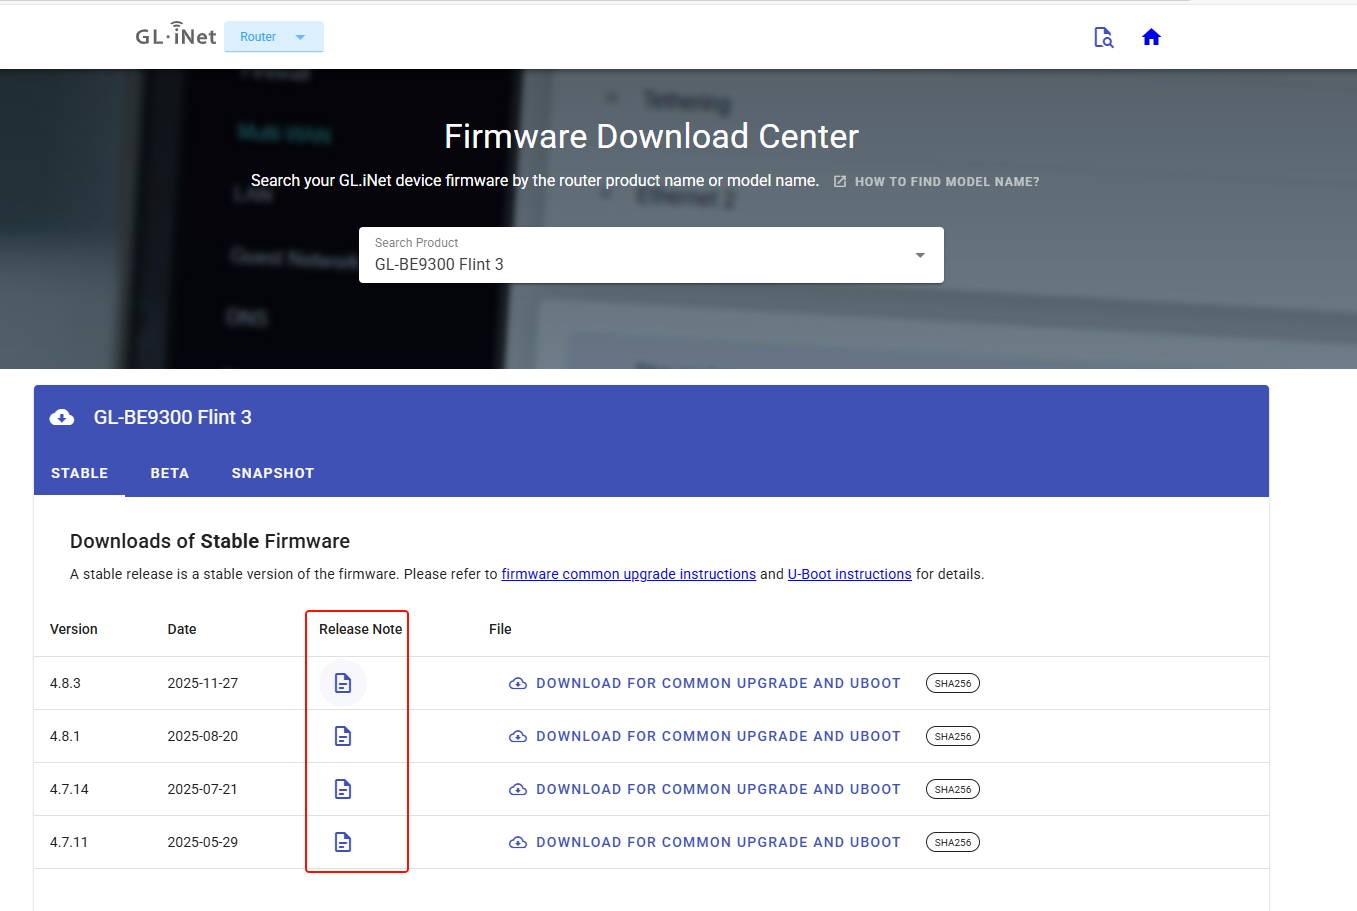View release note for version 4.7.11
The height and width of the screenshot is (911, 1357).
tap(343, 842)
